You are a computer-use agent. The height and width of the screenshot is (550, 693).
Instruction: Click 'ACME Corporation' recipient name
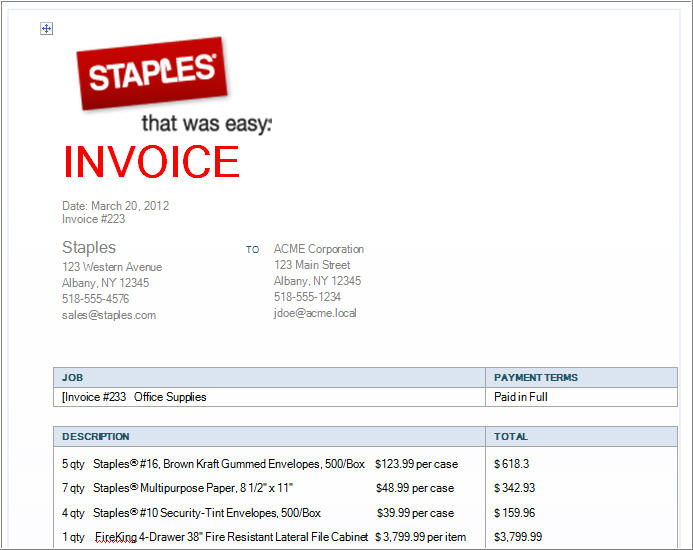click(319, 249)
